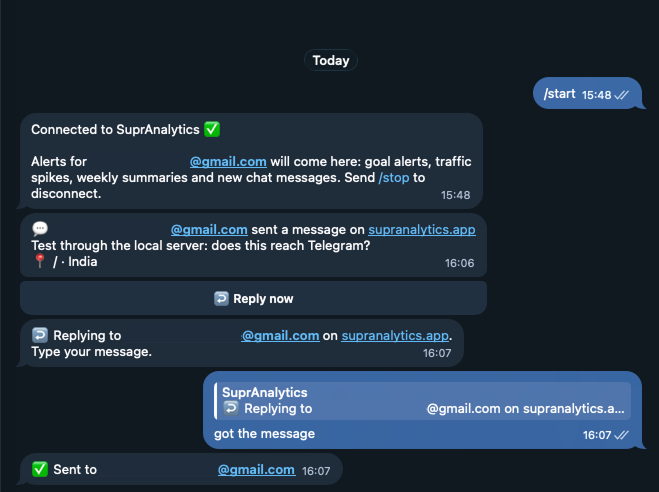Open supranalytics.app link in Replying to message

pyautogui.click(x=395, y=336)
